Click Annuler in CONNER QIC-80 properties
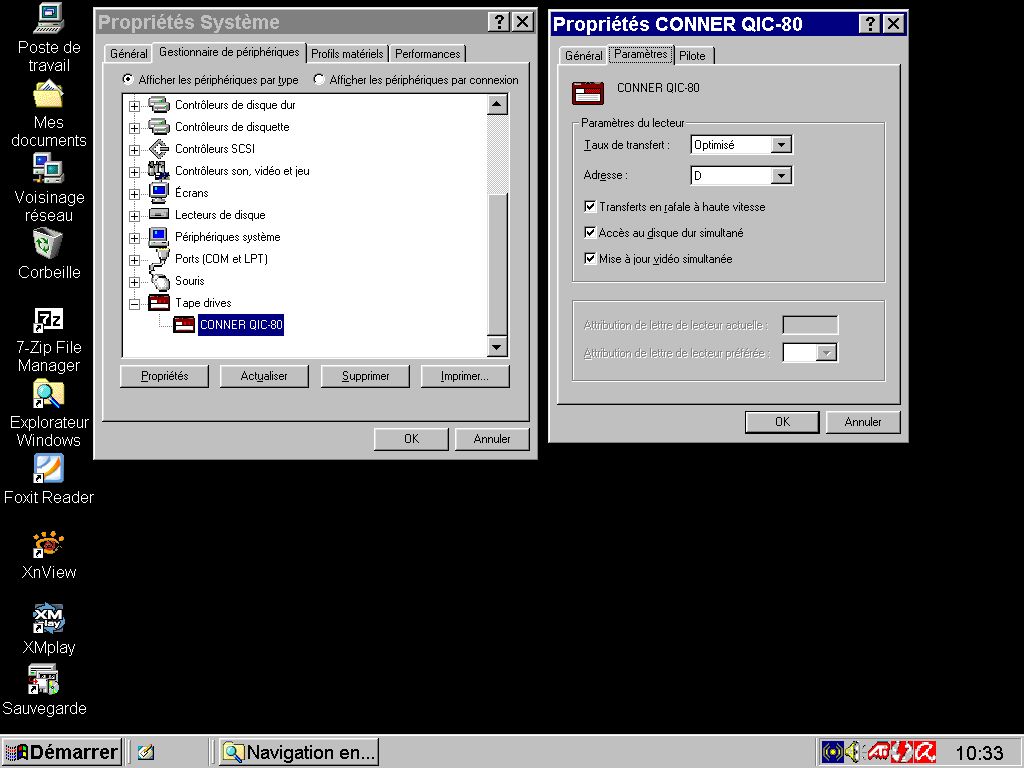 pos(863,422)
